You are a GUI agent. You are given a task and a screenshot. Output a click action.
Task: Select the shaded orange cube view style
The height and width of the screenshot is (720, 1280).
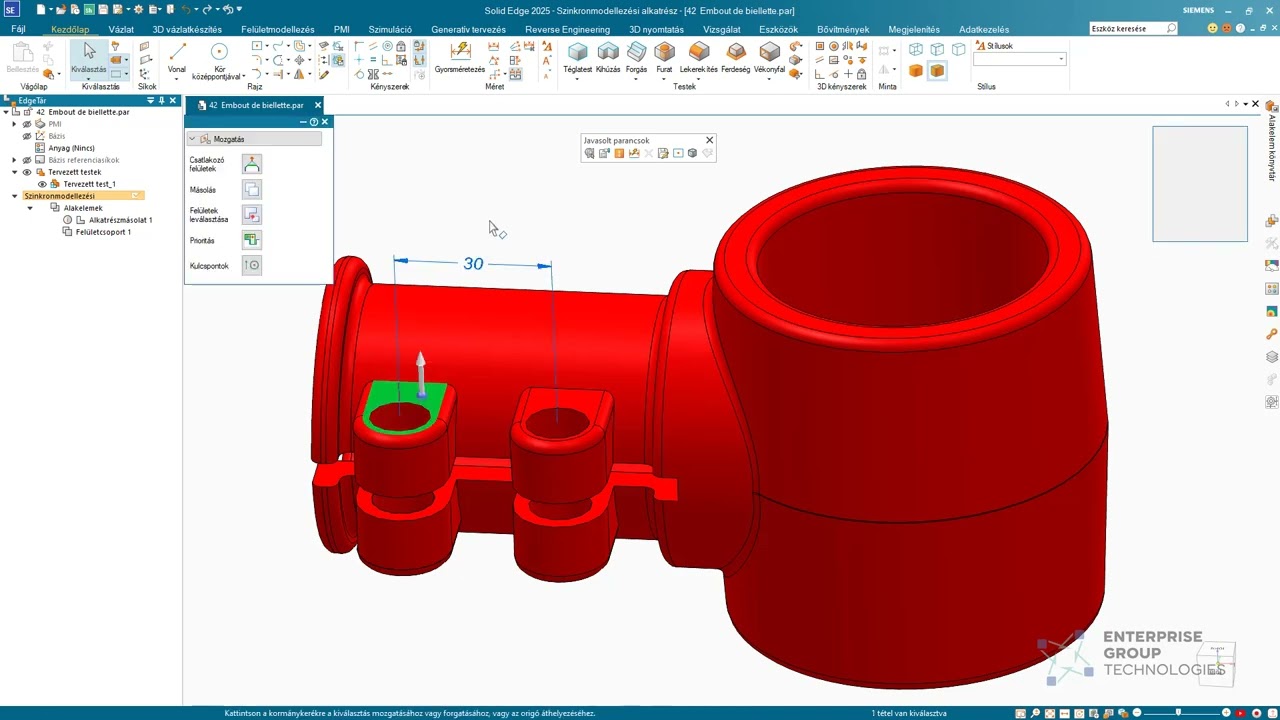(x=916, y=71)
